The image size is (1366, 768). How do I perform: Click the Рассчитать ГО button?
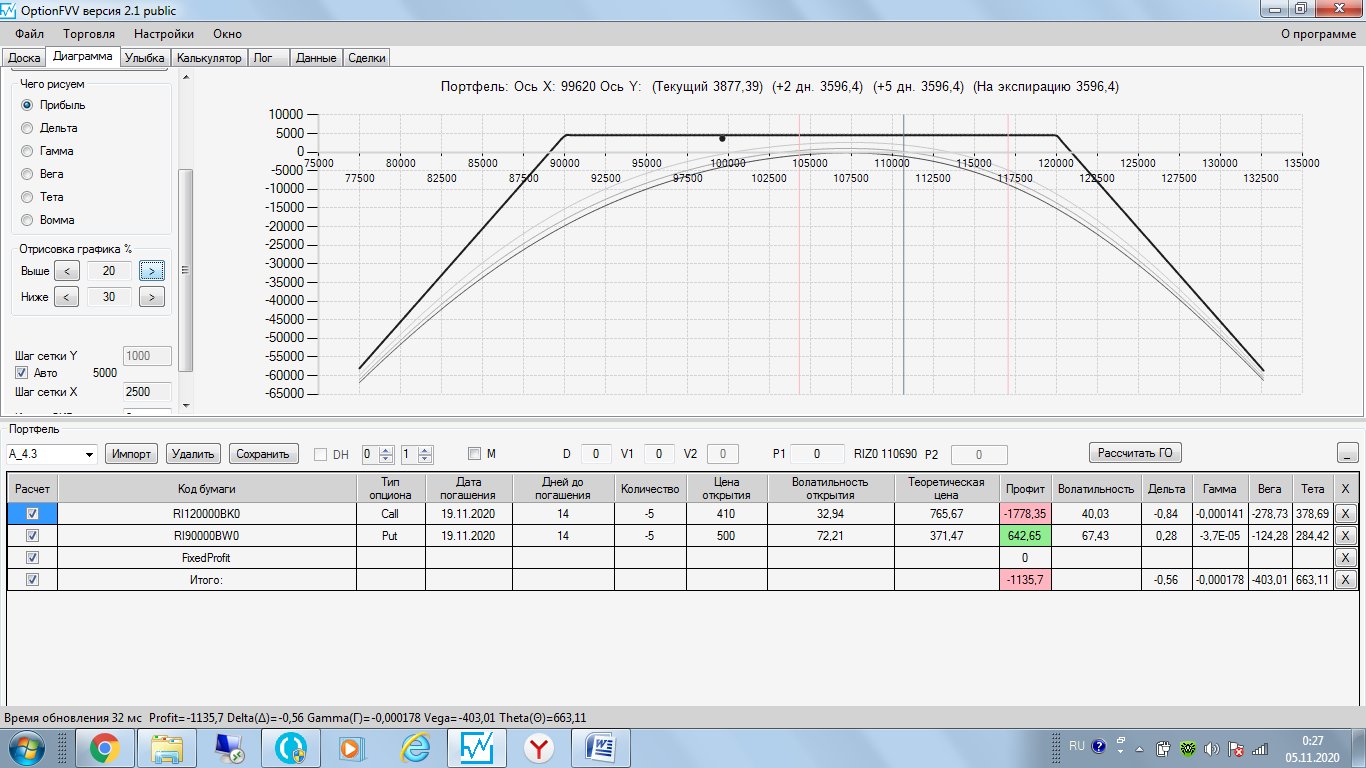[x=1135, y=453]
